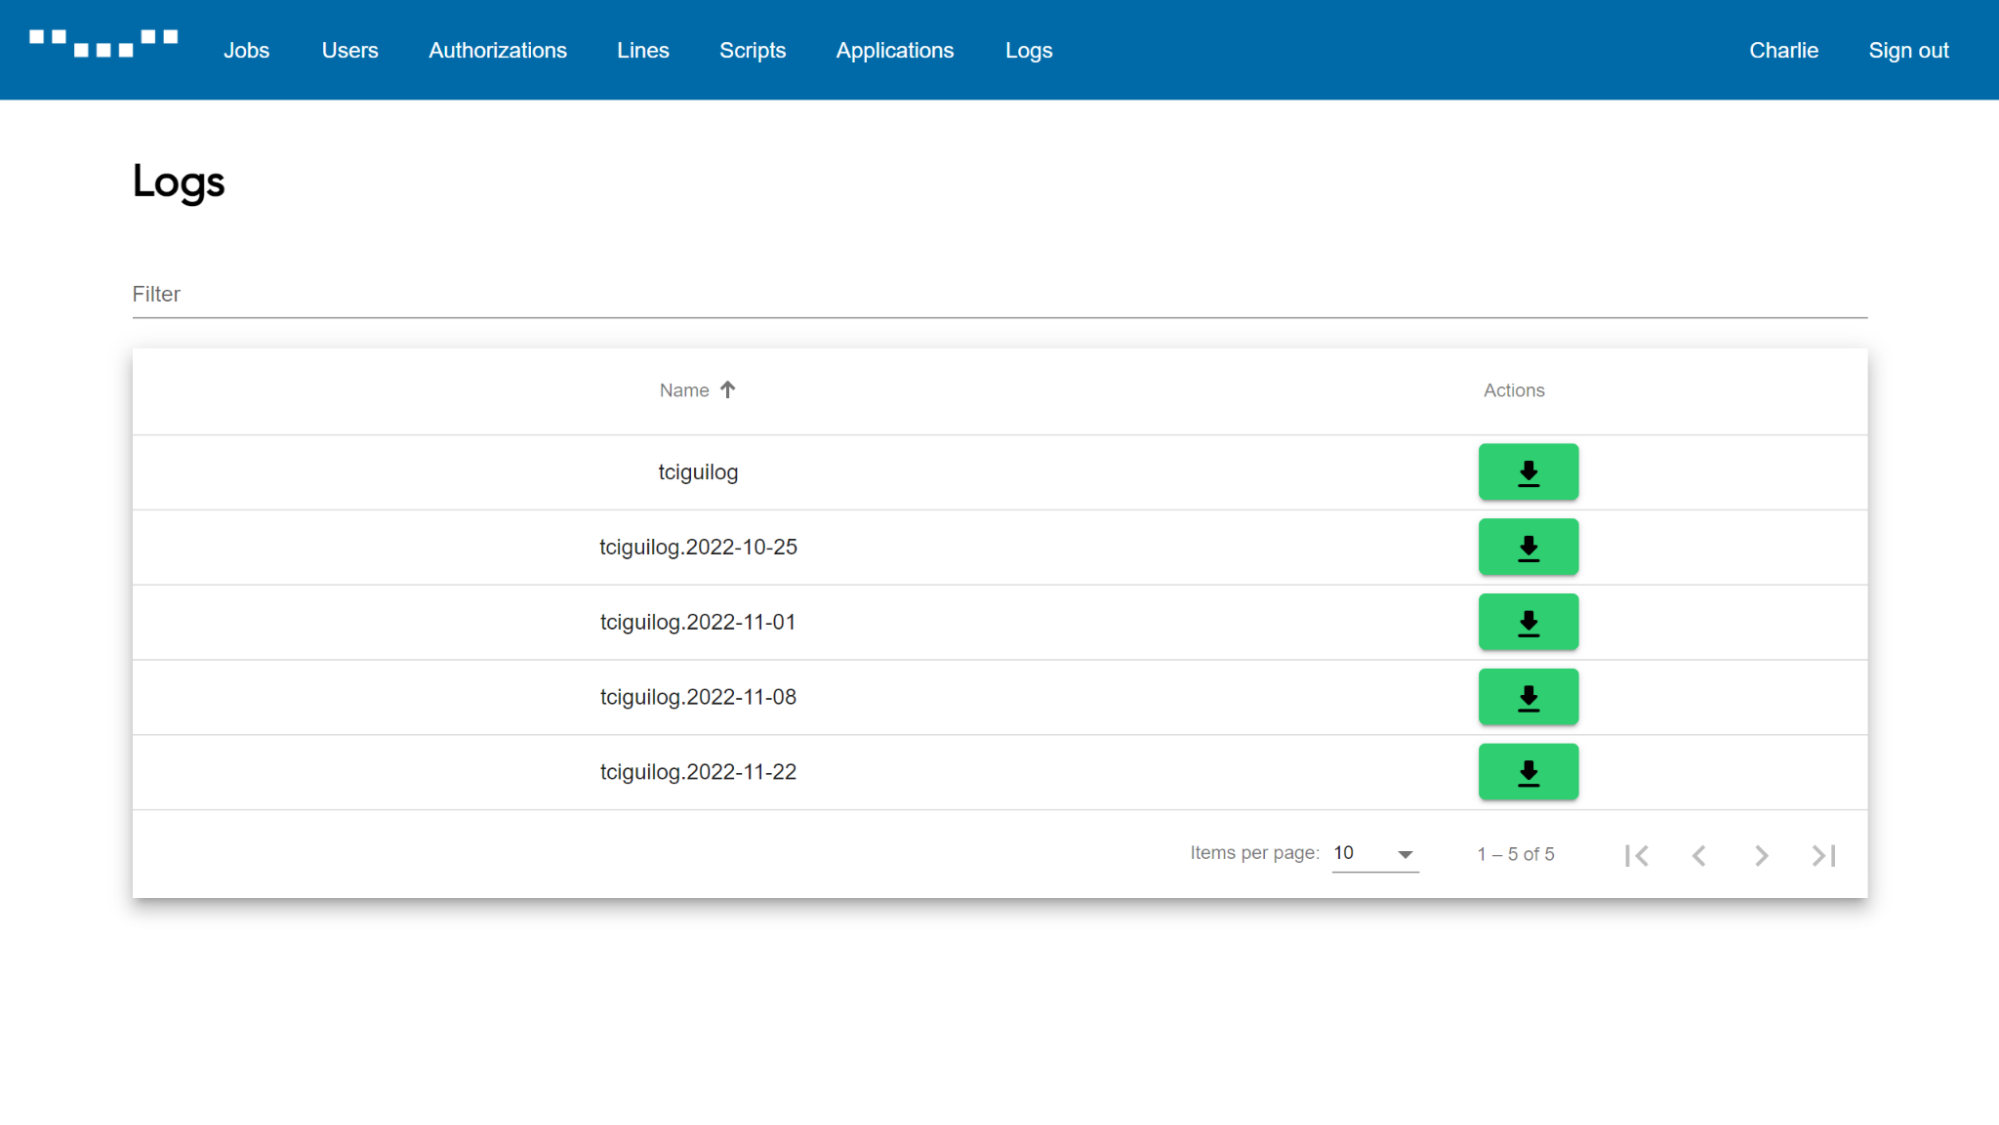Focus the Filter input field
Viewport: 1999px width, 1125px height.
click(1000, 294)
